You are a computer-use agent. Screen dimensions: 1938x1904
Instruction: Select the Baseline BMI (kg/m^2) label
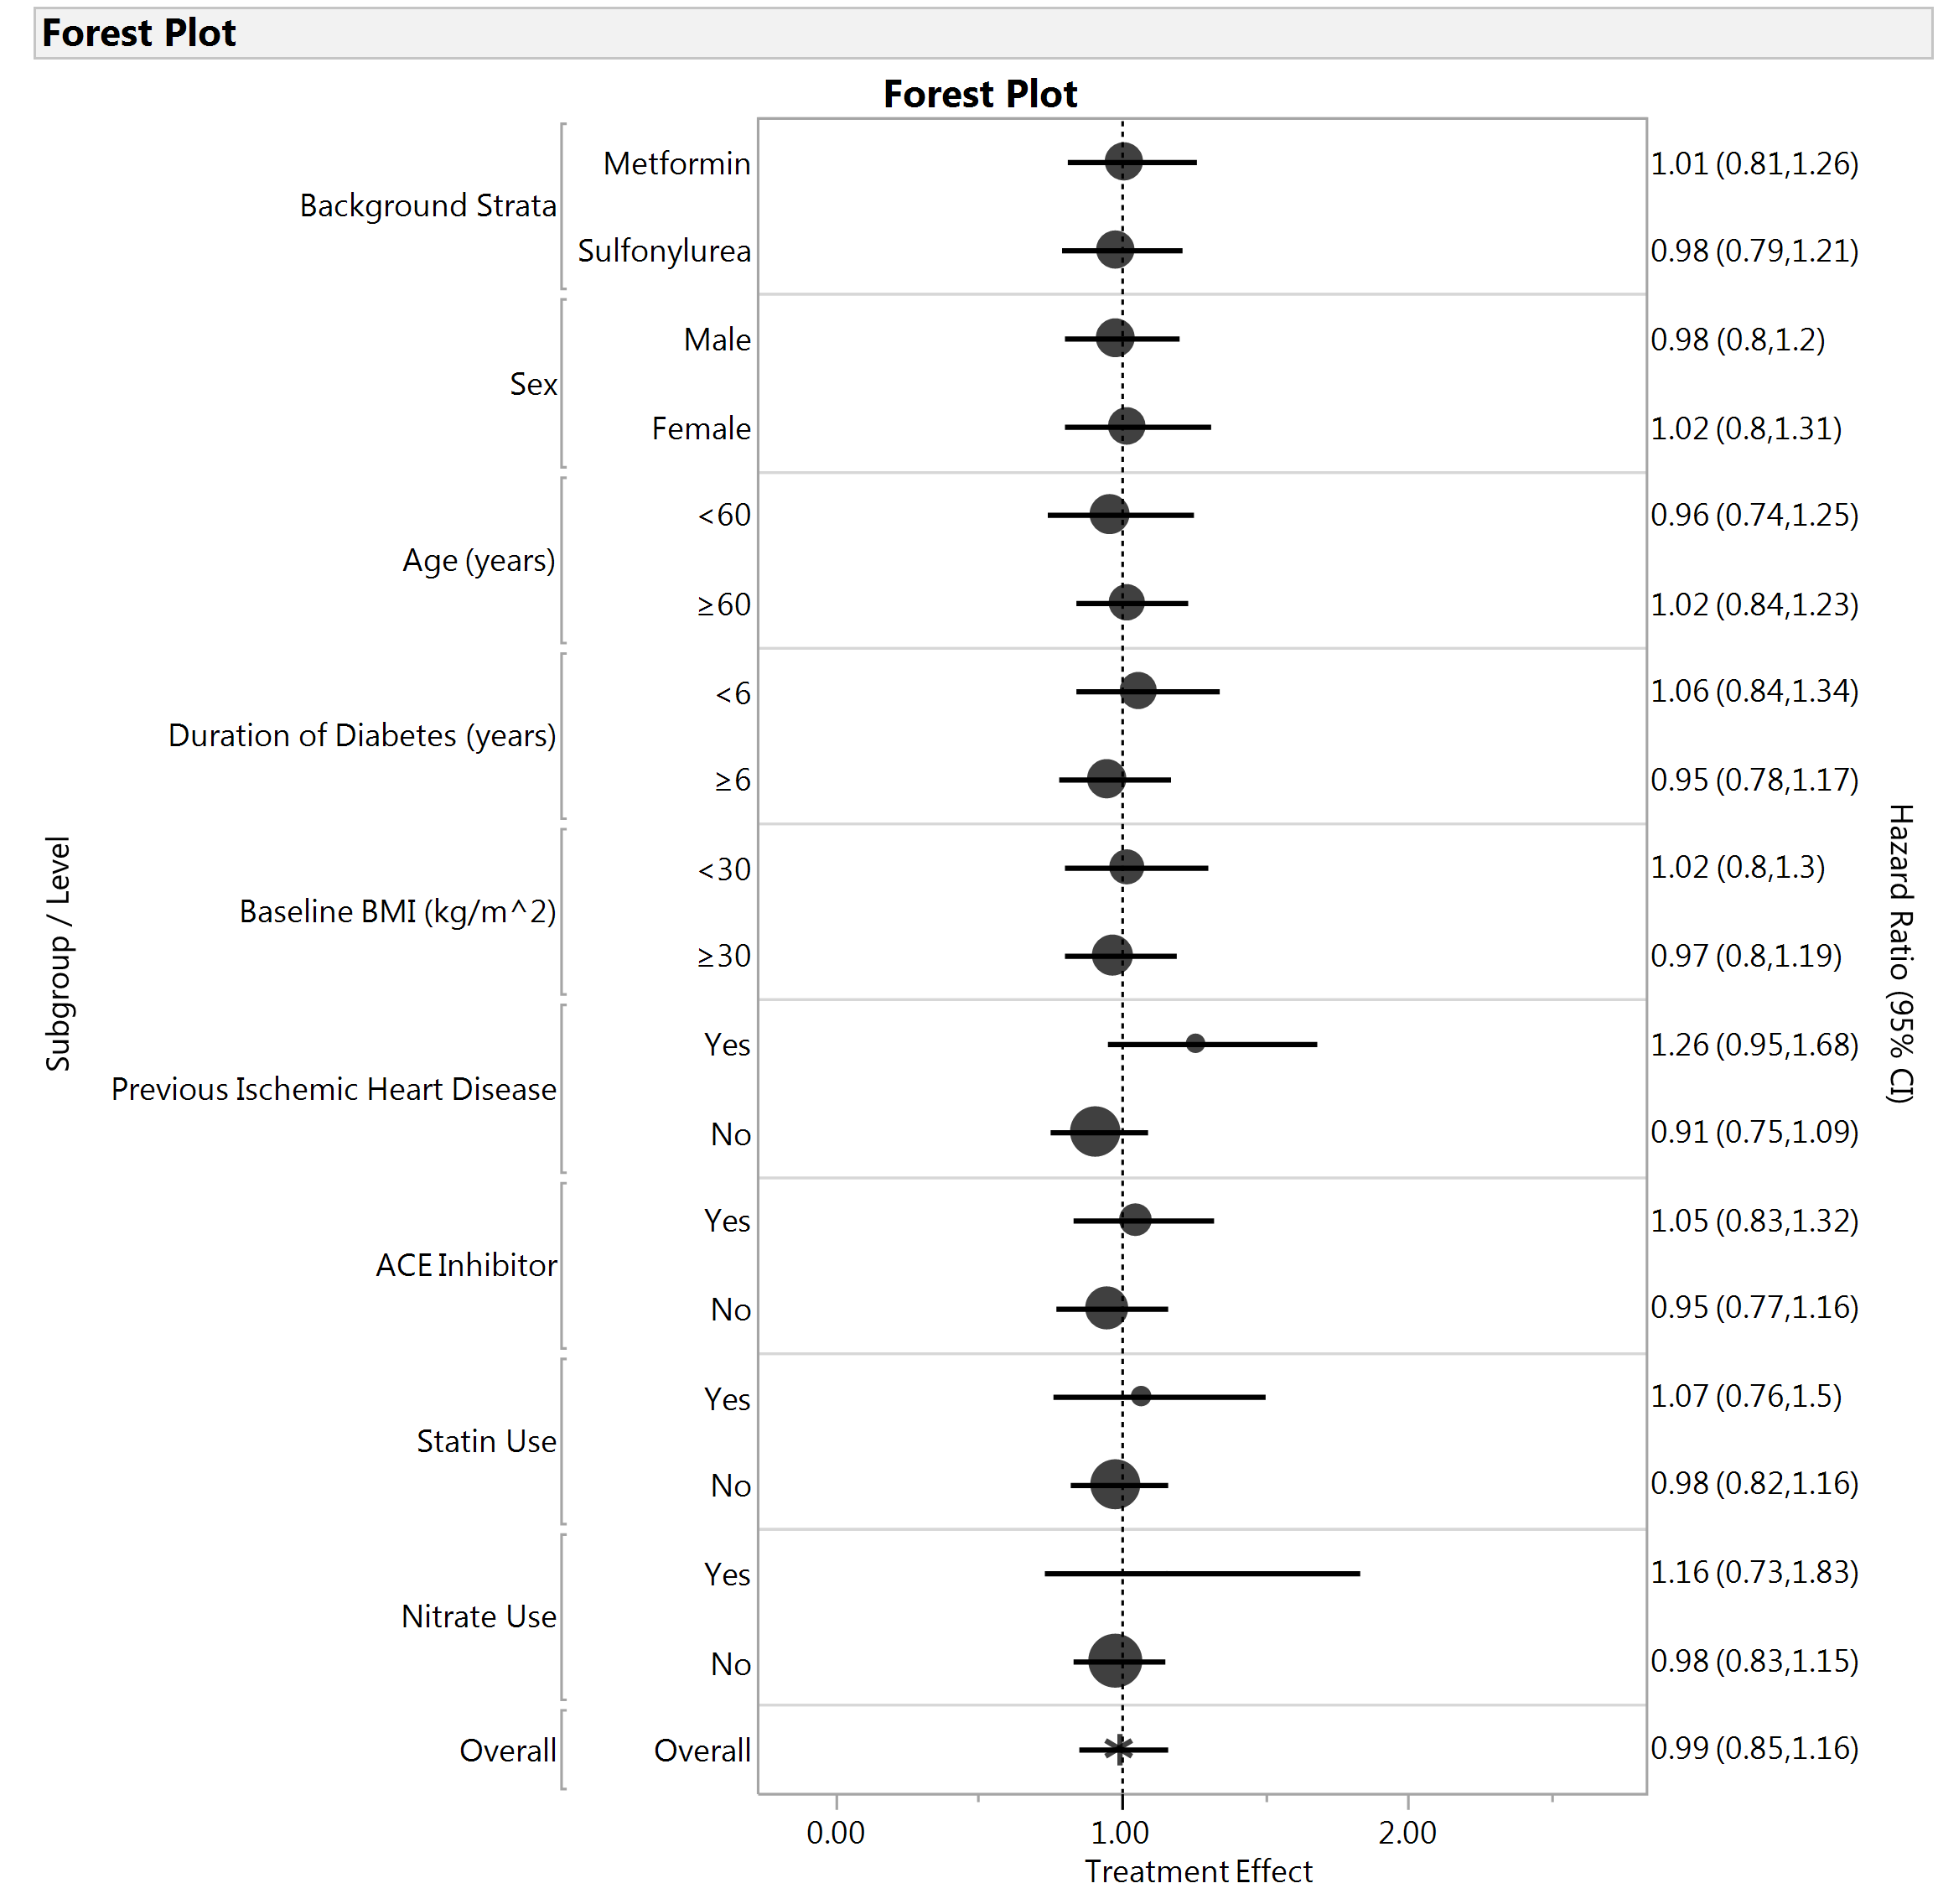tap(397, 912)
